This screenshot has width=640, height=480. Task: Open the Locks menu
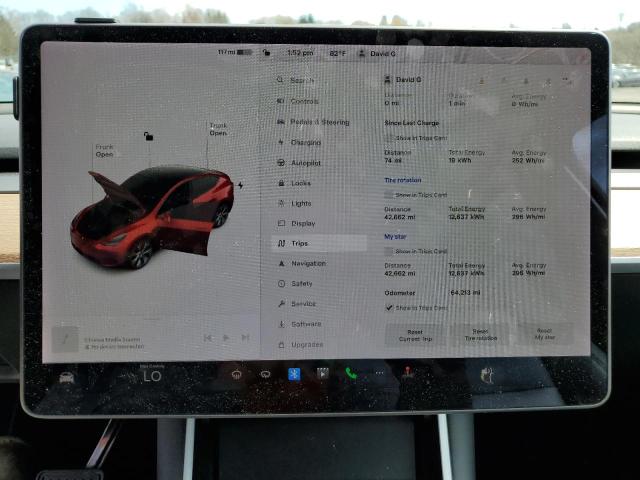tap(301, 183)
